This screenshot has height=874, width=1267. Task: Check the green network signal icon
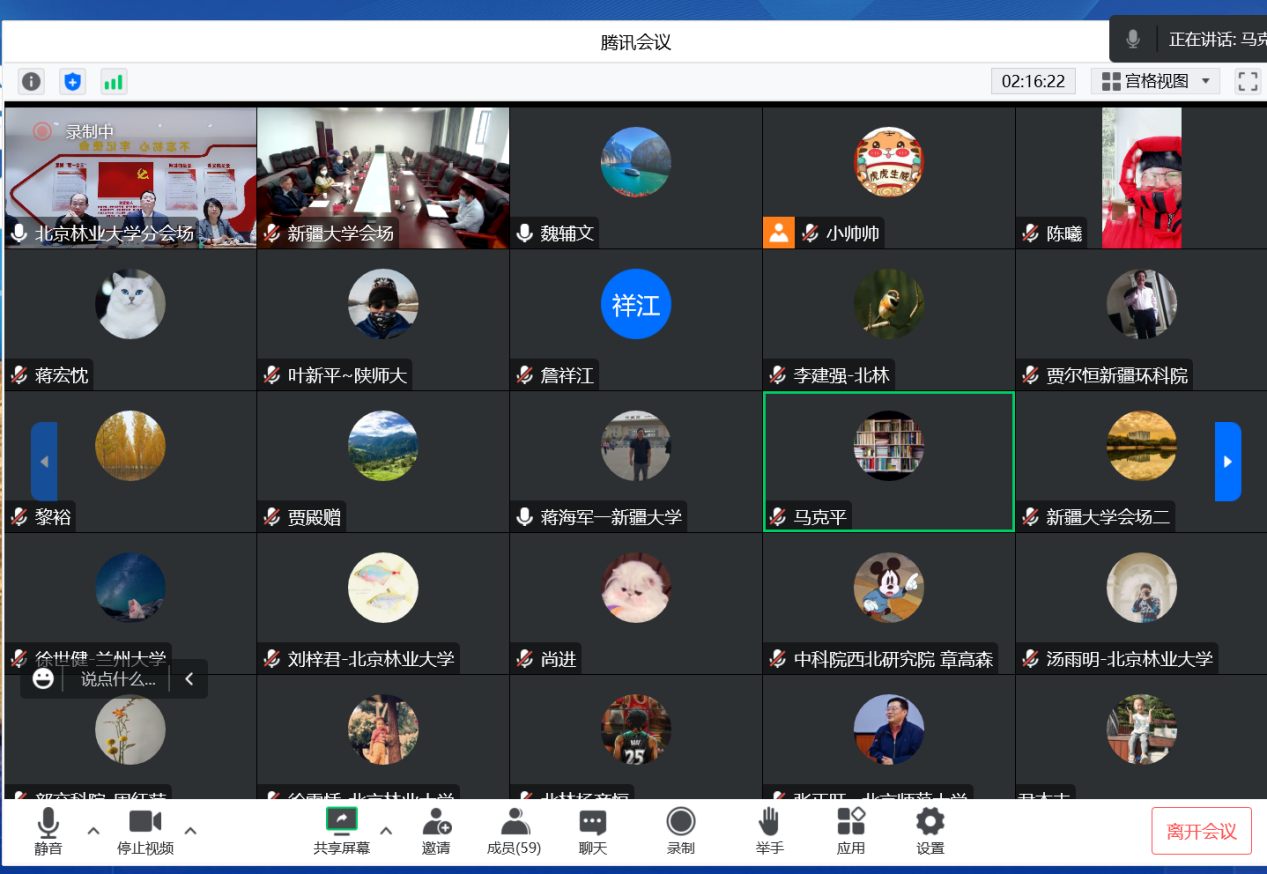113,81
